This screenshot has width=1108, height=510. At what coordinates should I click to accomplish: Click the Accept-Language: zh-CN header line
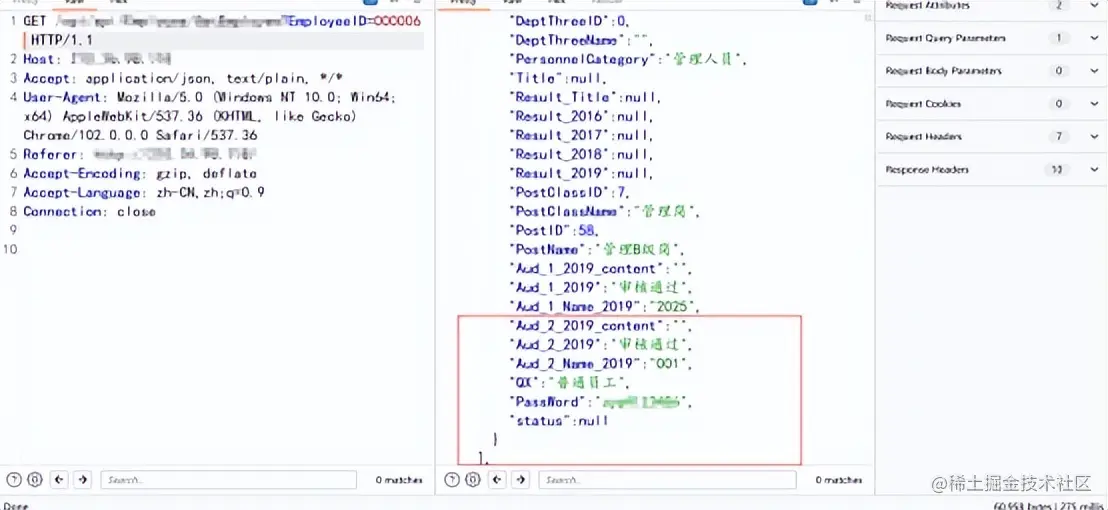coord(144,193)
